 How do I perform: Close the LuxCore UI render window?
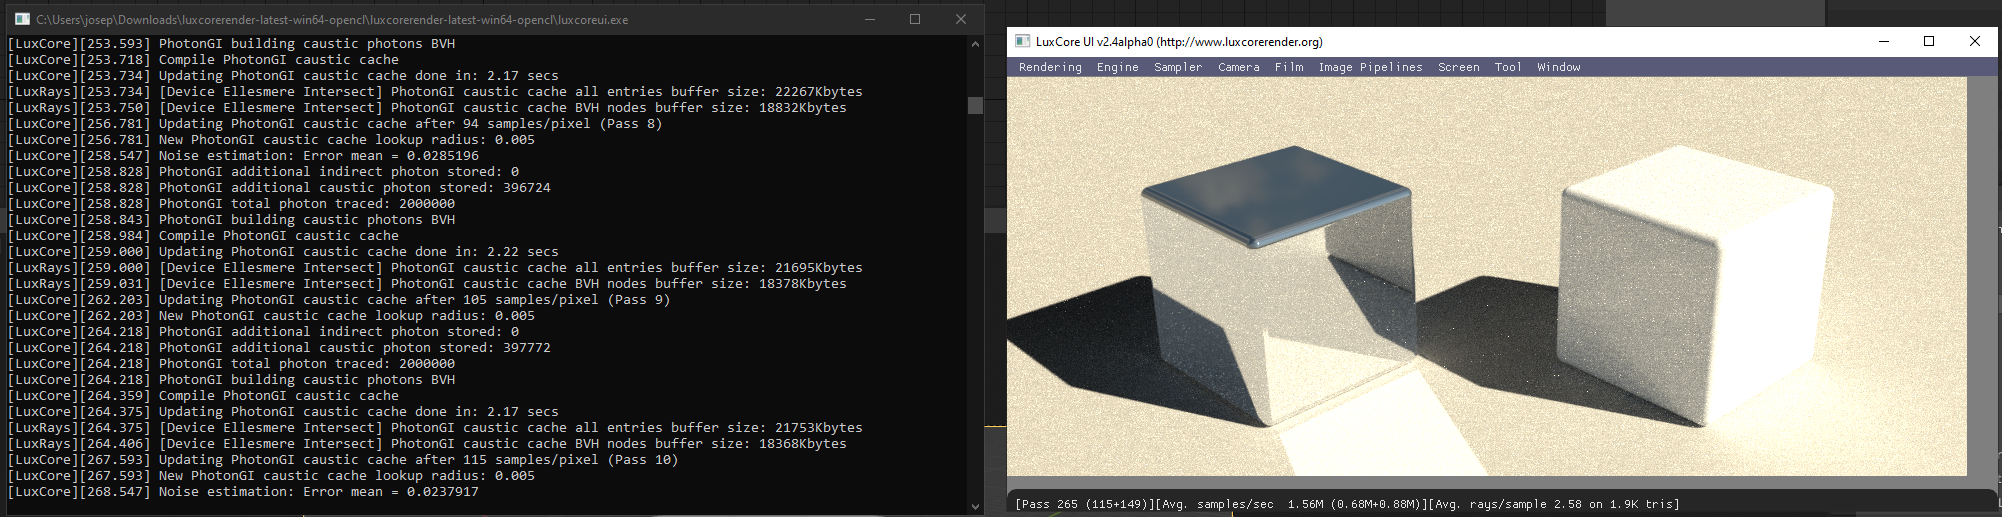click(x=1974, y=41)
